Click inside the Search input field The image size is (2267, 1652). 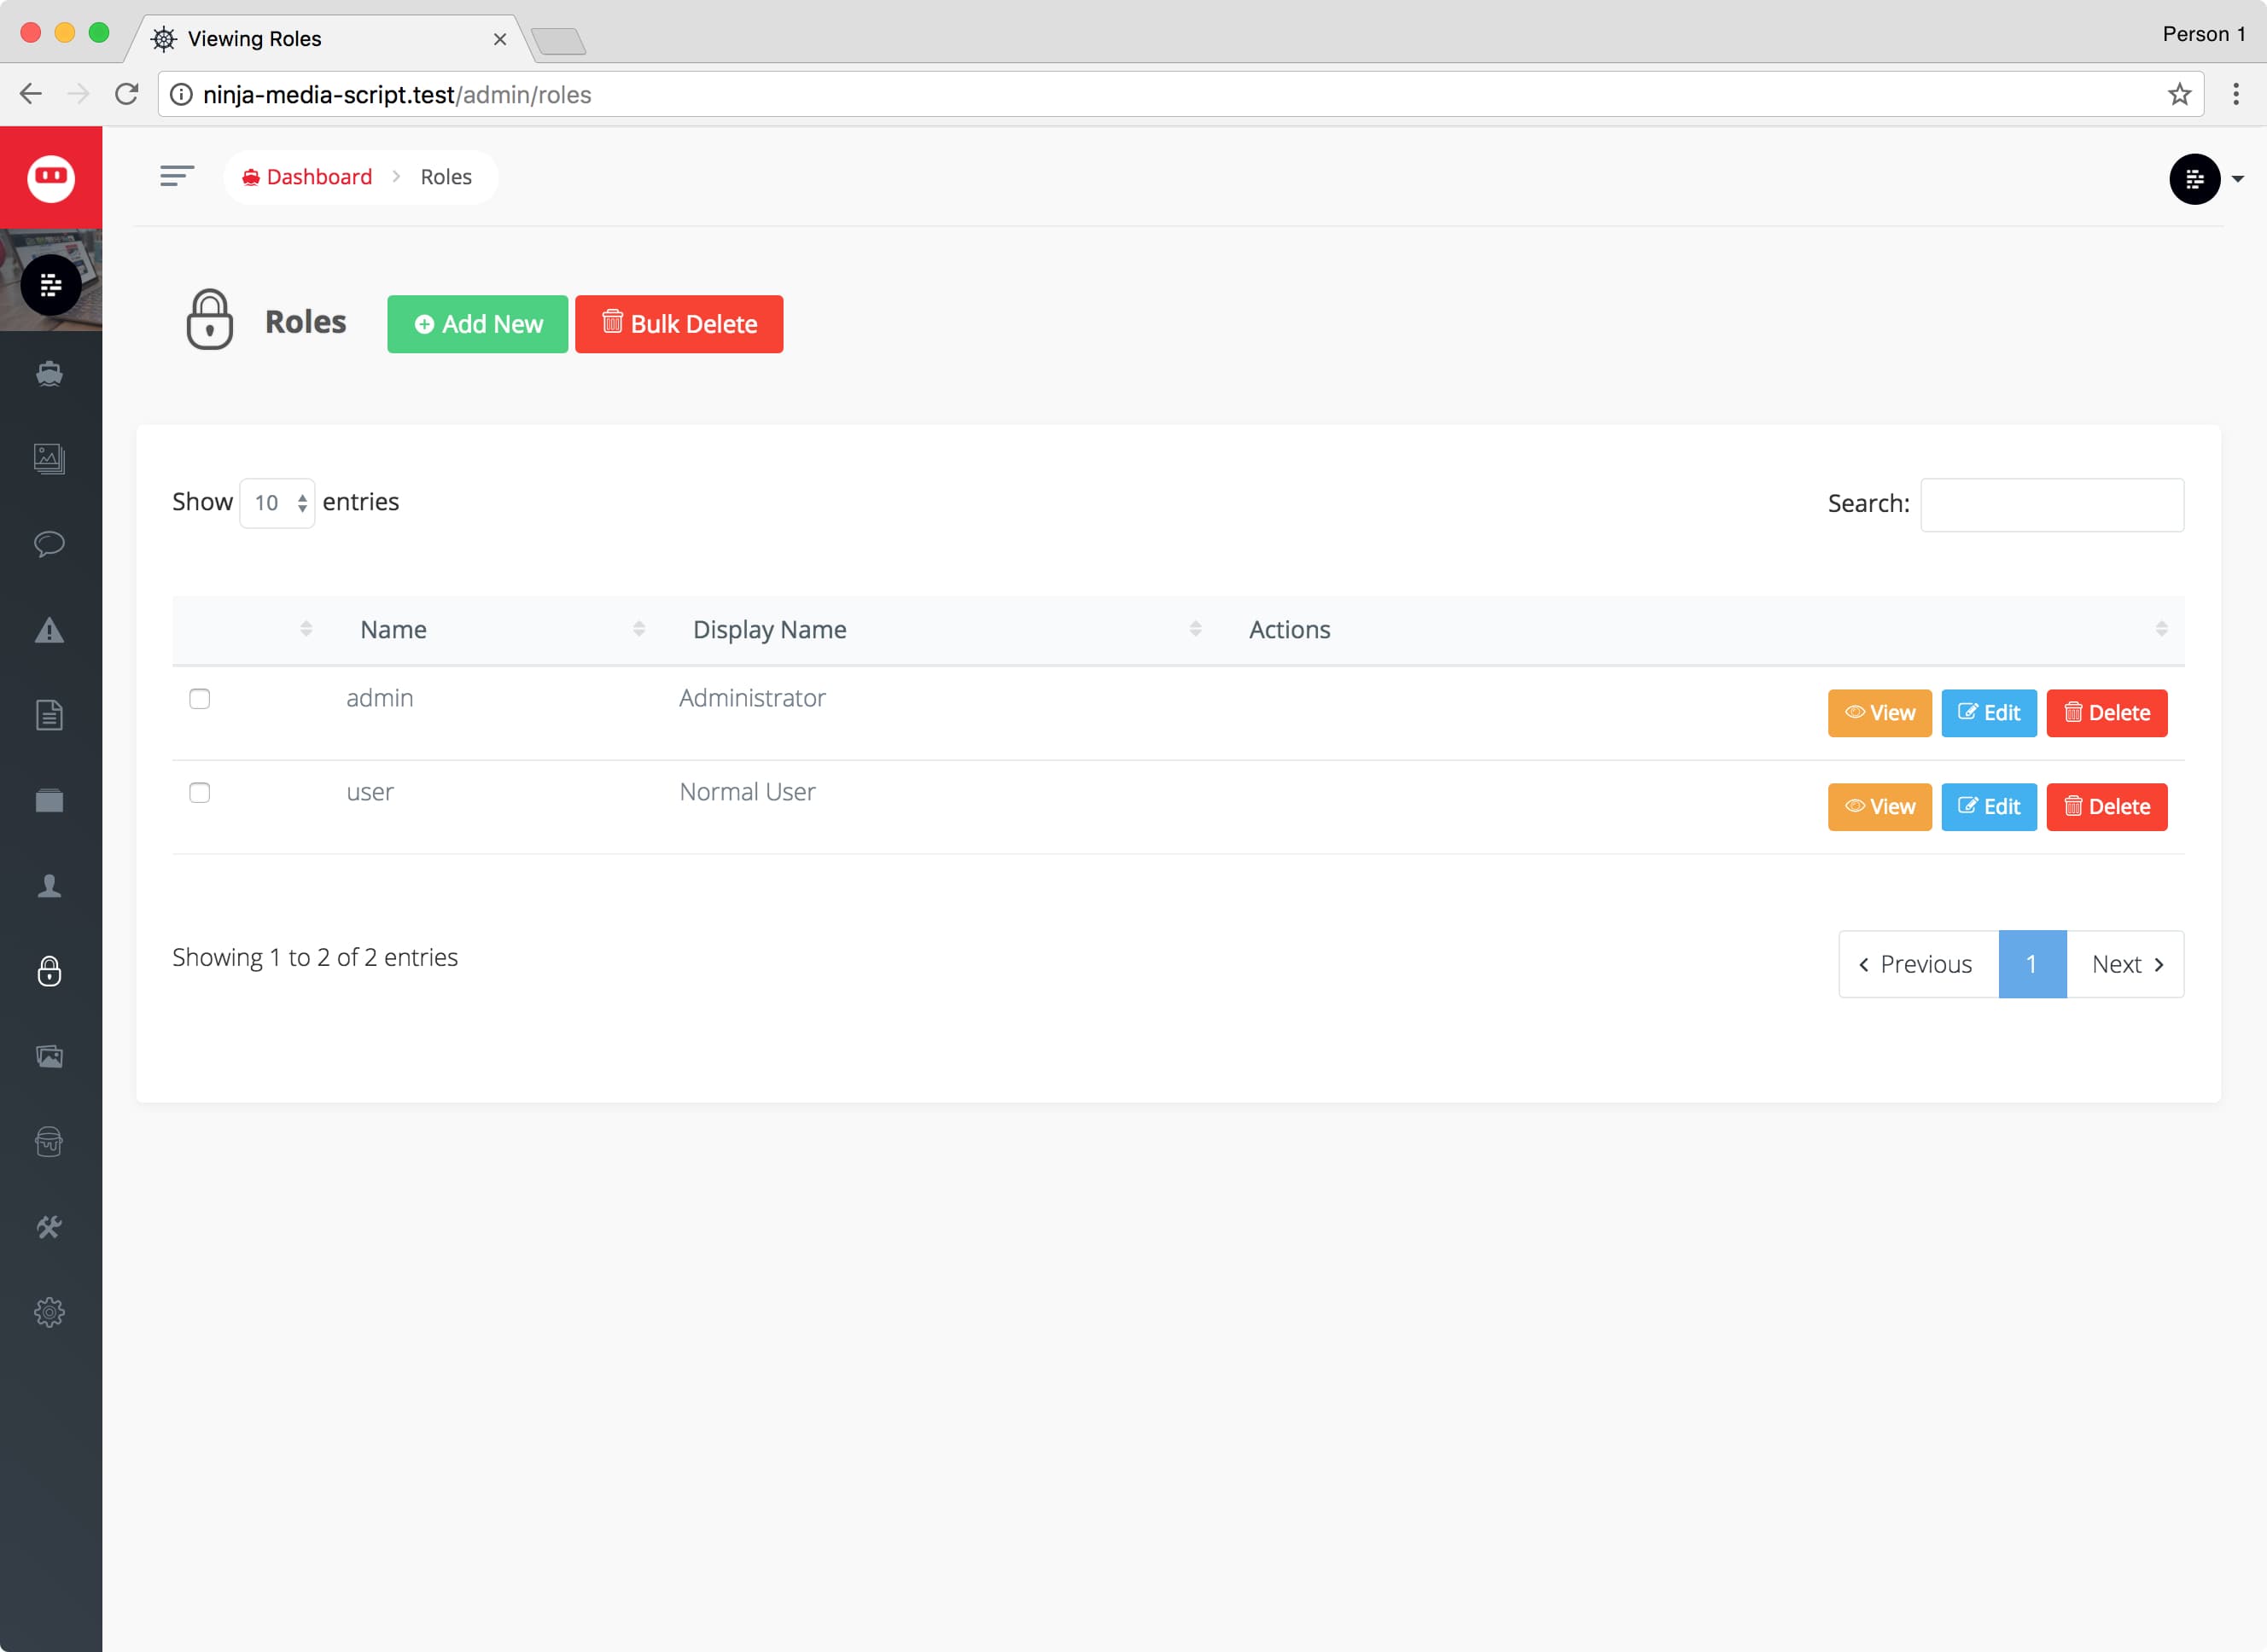[x=2051, y=505]
